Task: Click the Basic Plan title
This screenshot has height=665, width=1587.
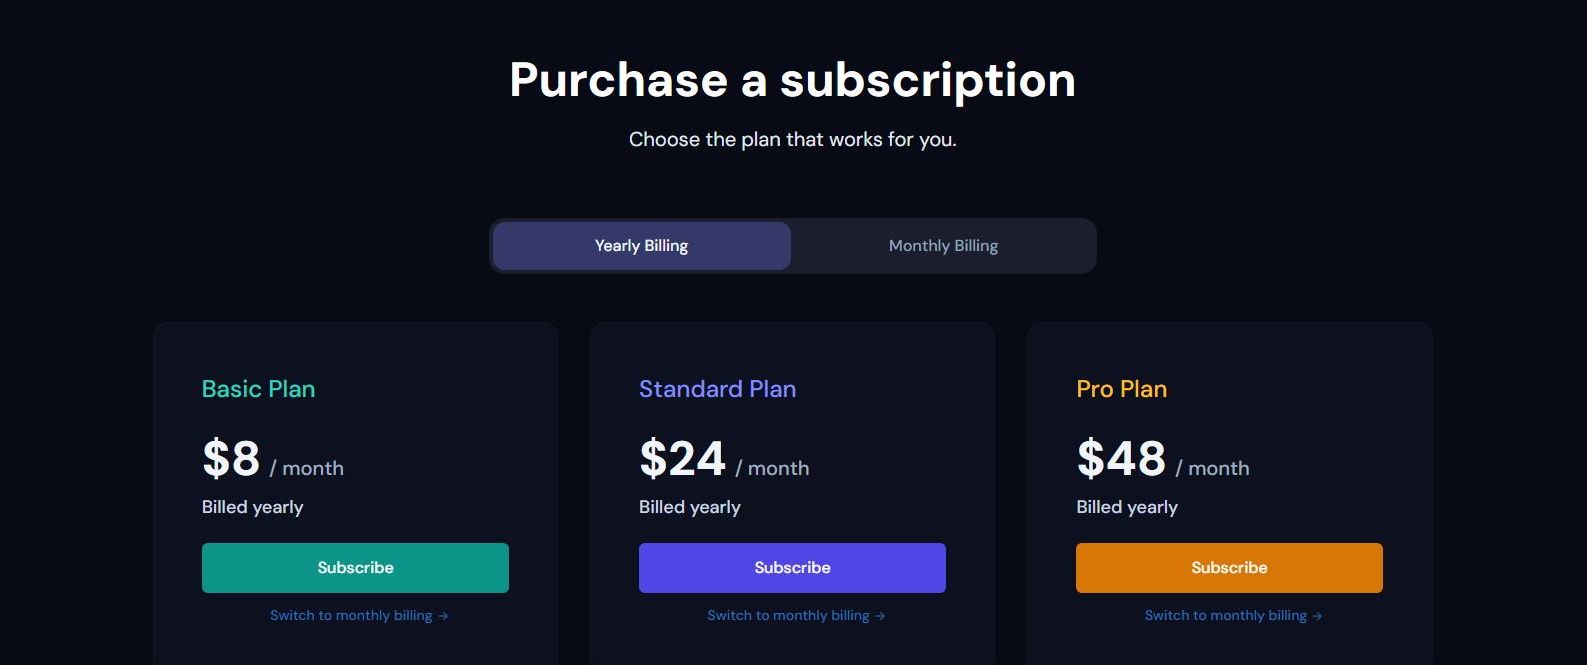Action: click(258, 389)
